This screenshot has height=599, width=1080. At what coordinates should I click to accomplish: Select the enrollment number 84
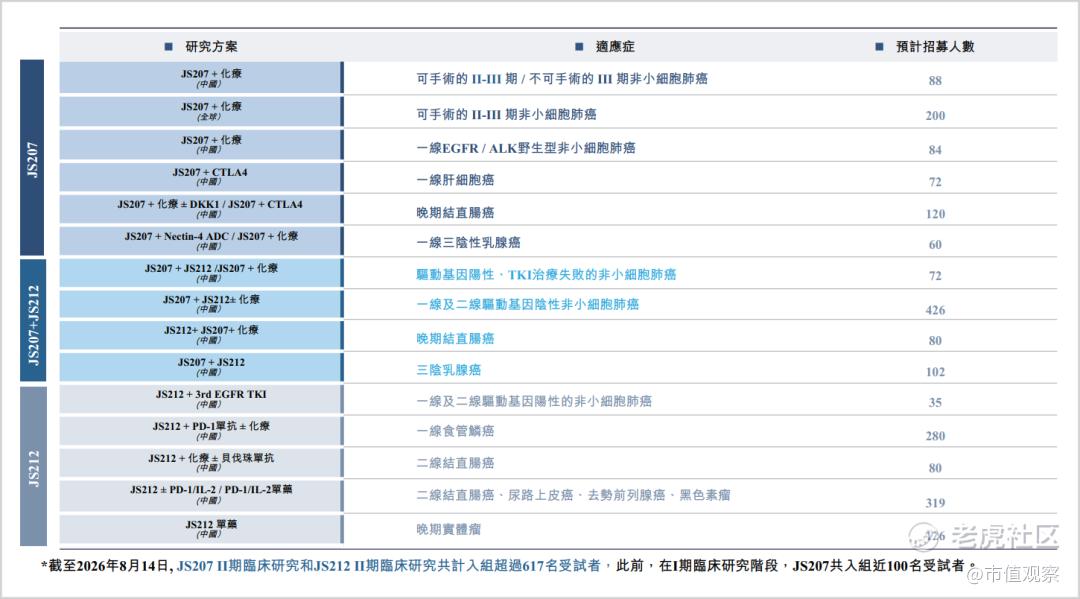click(x=935, y=149)
